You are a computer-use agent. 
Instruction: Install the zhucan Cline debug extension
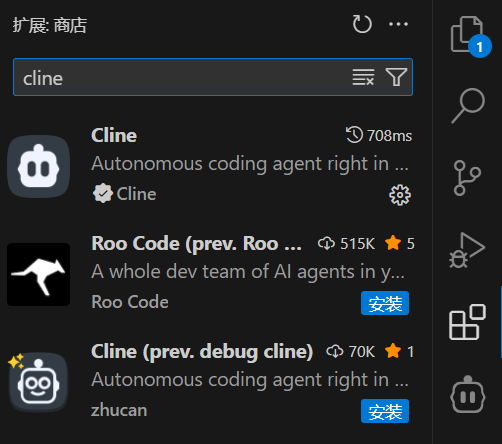(385, 411)
